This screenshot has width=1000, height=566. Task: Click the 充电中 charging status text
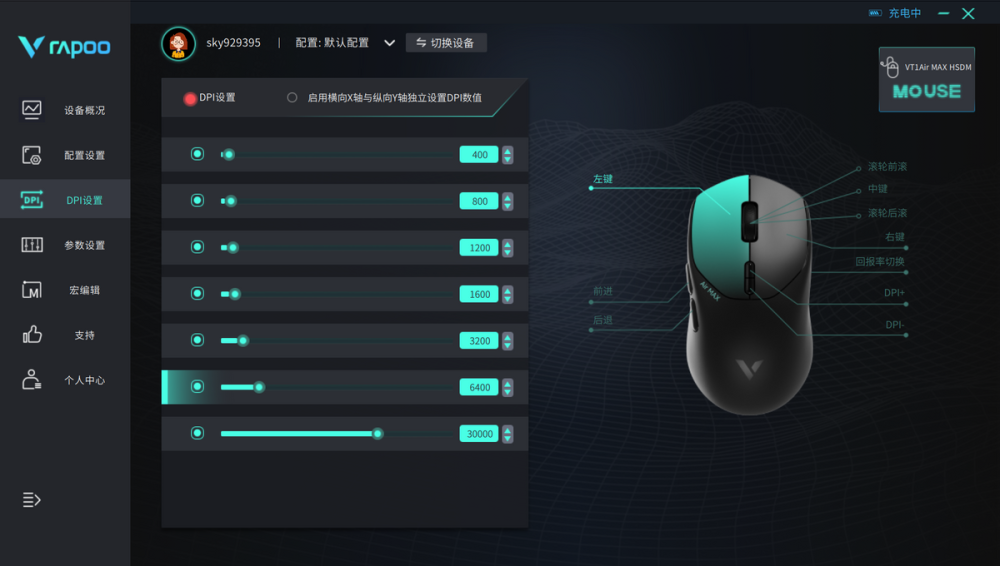coord(904,13)
